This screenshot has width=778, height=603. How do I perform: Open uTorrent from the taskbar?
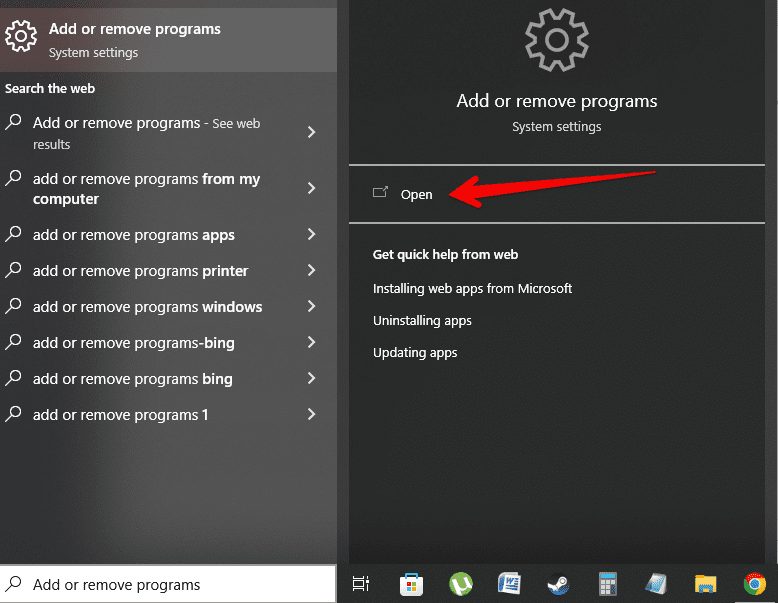point(461,584)
